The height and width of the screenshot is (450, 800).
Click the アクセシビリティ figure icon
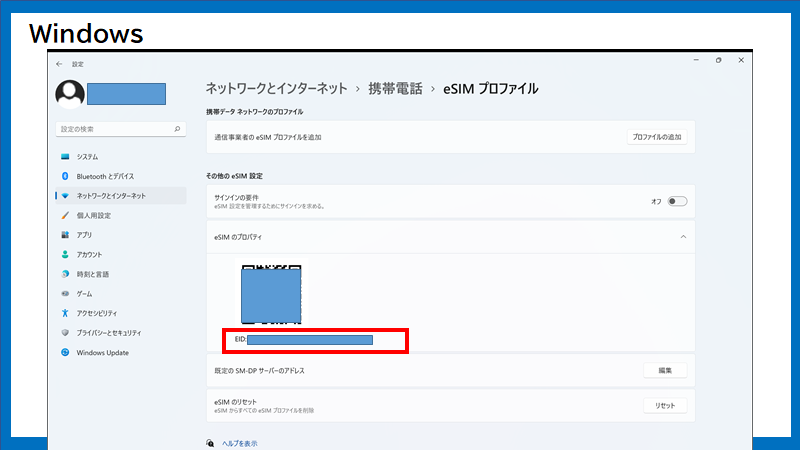[65, 313]
